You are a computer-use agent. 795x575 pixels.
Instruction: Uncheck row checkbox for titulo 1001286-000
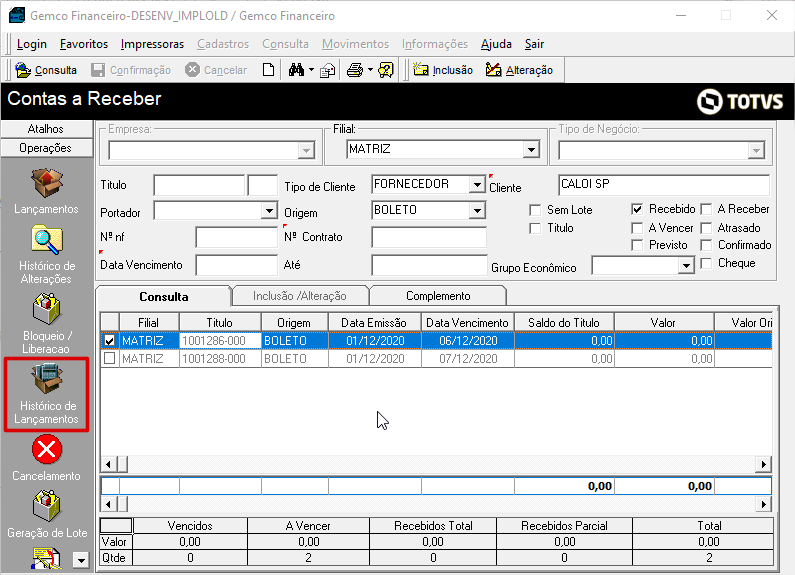point(110,340)
